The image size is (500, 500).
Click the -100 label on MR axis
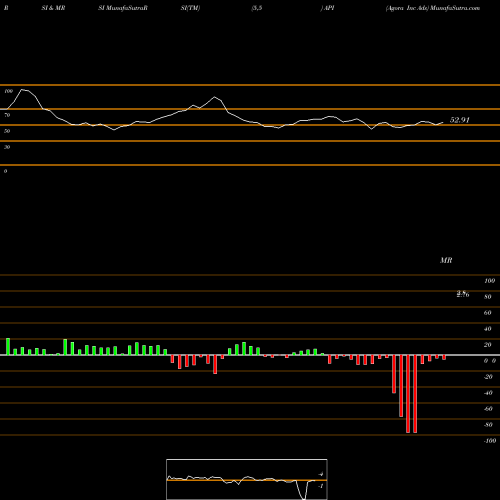point(490,441)
